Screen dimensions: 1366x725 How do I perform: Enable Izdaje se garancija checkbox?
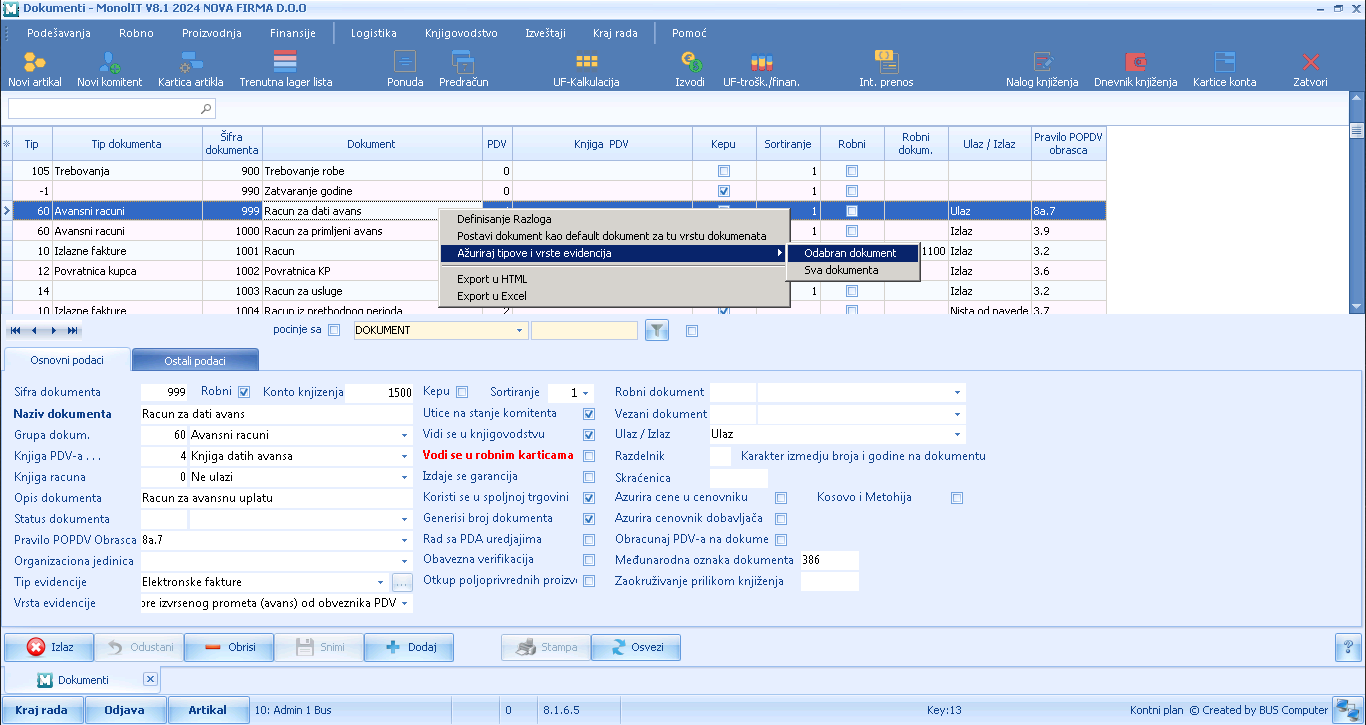coord(589,477)
